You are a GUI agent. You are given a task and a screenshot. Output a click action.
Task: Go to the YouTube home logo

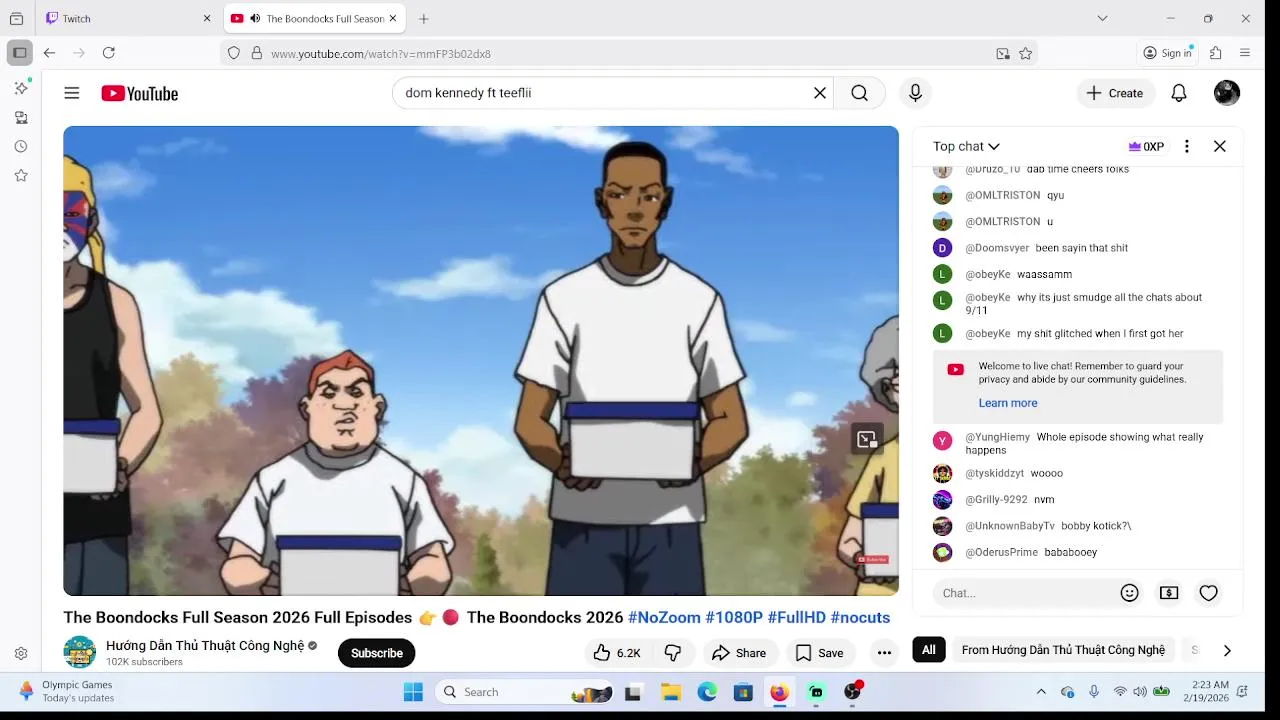tap(139, 93)
